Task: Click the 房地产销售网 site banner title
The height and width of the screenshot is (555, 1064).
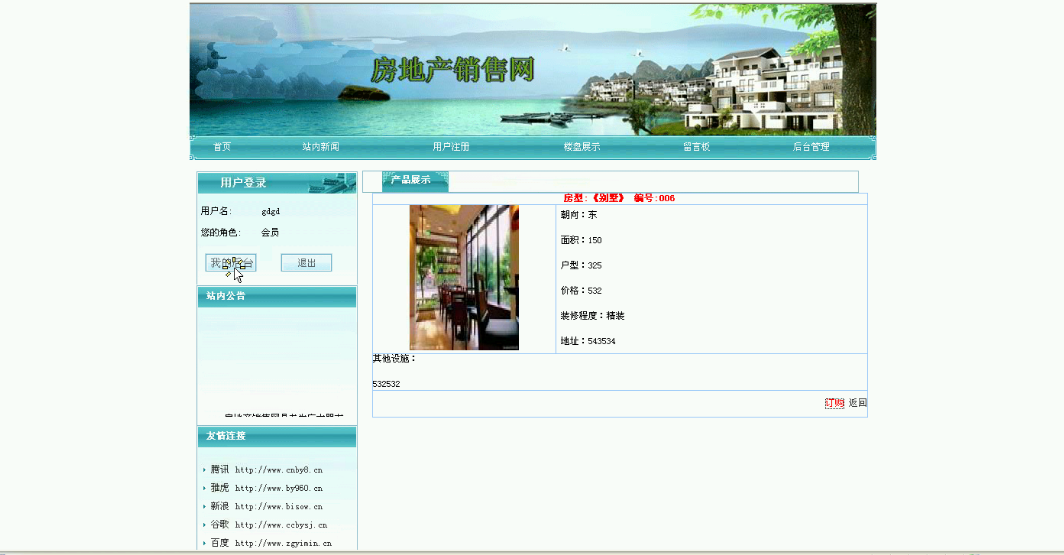Action: 453,70
